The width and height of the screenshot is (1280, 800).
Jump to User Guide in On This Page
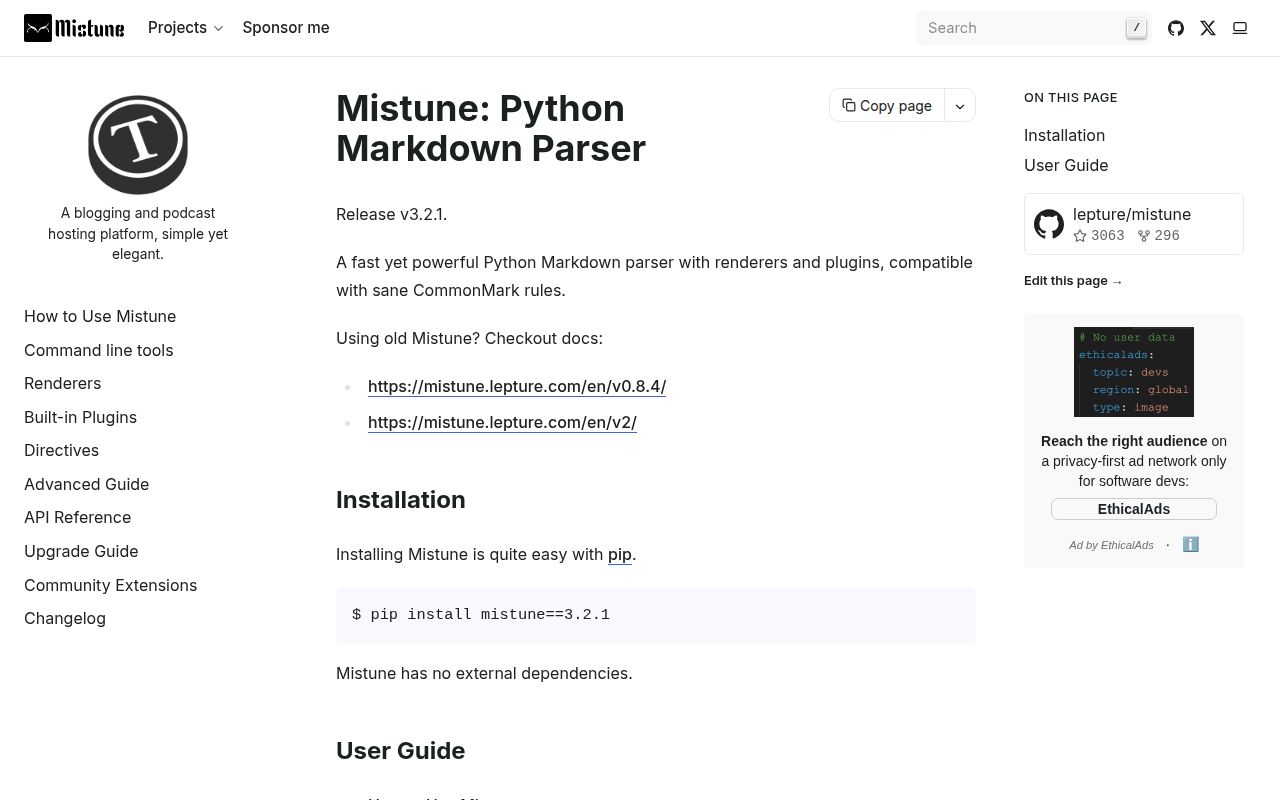[x=1066, y=165]
